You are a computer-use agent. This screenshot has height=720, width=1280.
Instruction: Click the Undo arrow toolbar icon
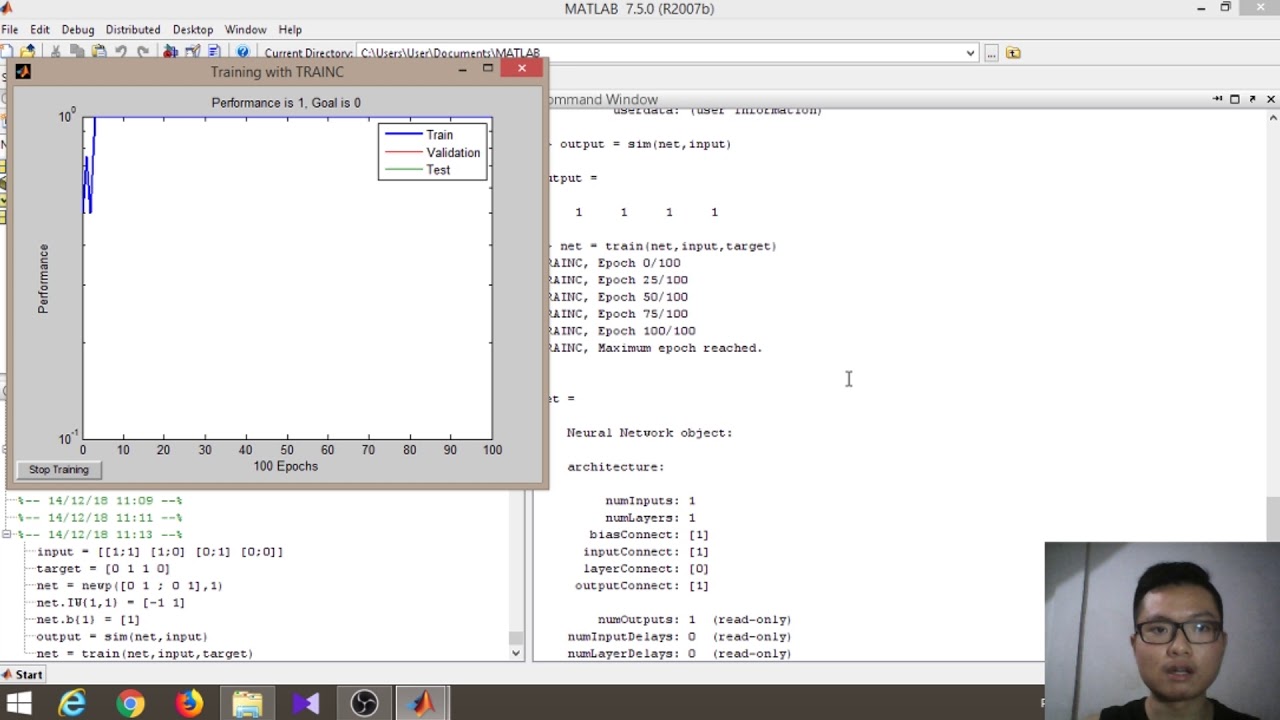coord(121,52)
